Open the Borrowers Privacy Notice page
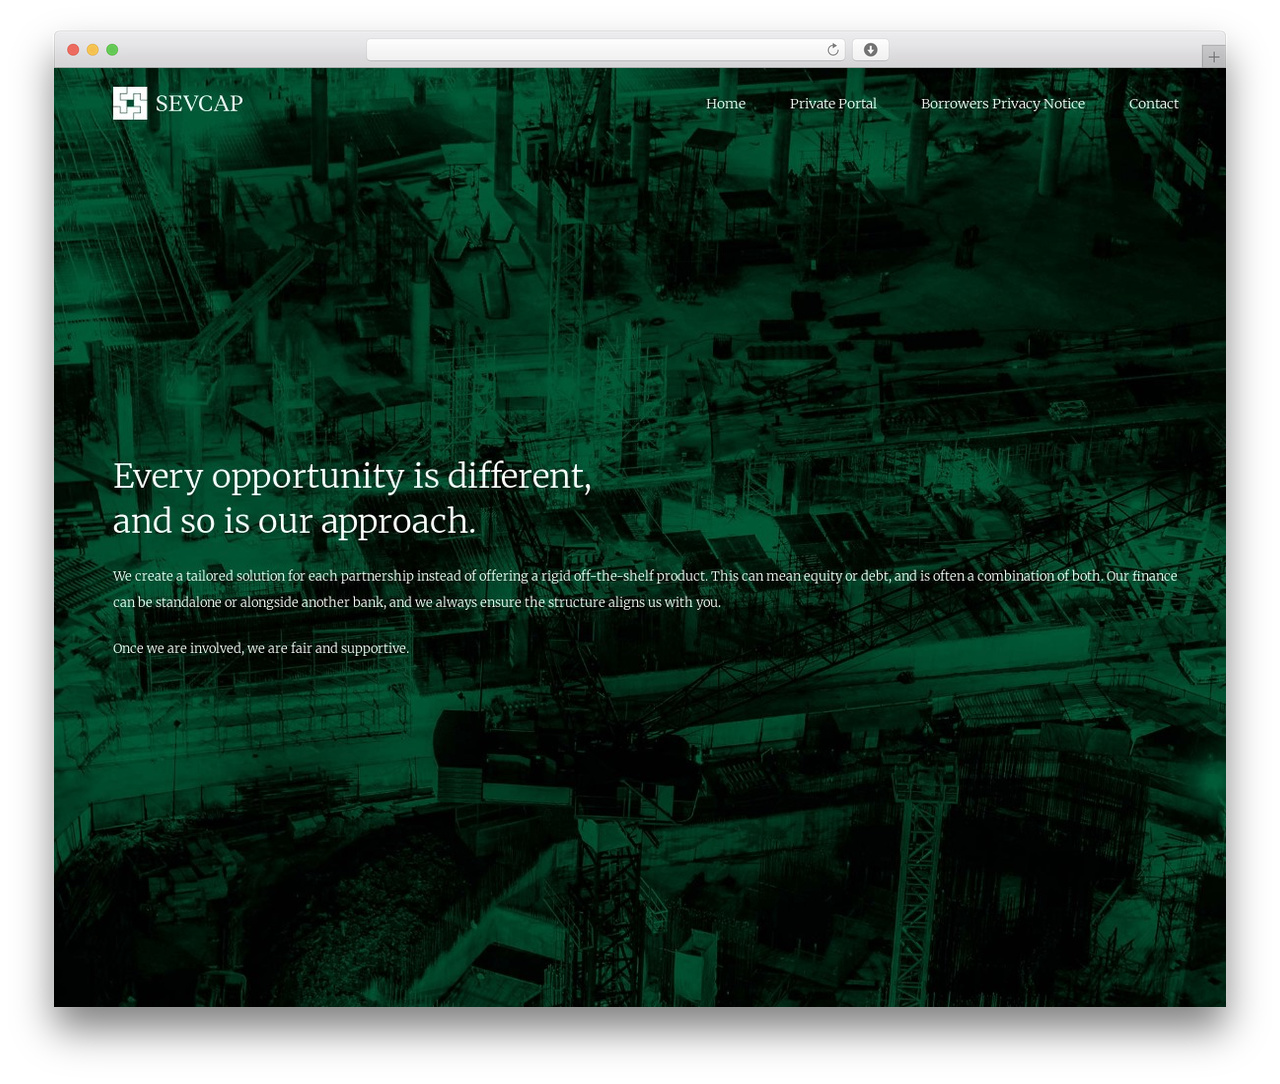The image size is (1280, 1084). [1003, 104]
